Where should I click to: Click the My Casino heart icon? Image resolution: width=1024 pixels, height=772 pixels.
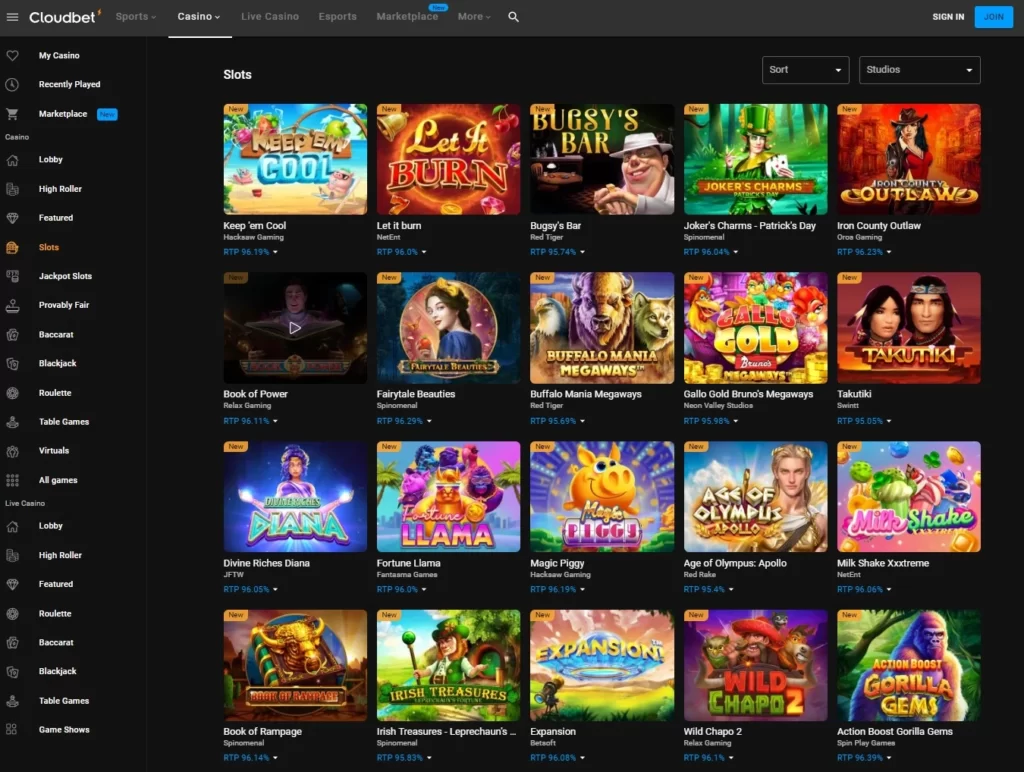[x=12, y=56]
